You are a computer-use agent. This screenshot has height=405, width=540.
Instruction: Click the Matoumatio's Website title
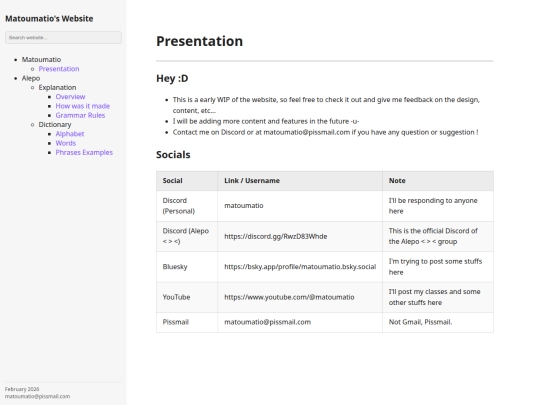tap(49, 19)
